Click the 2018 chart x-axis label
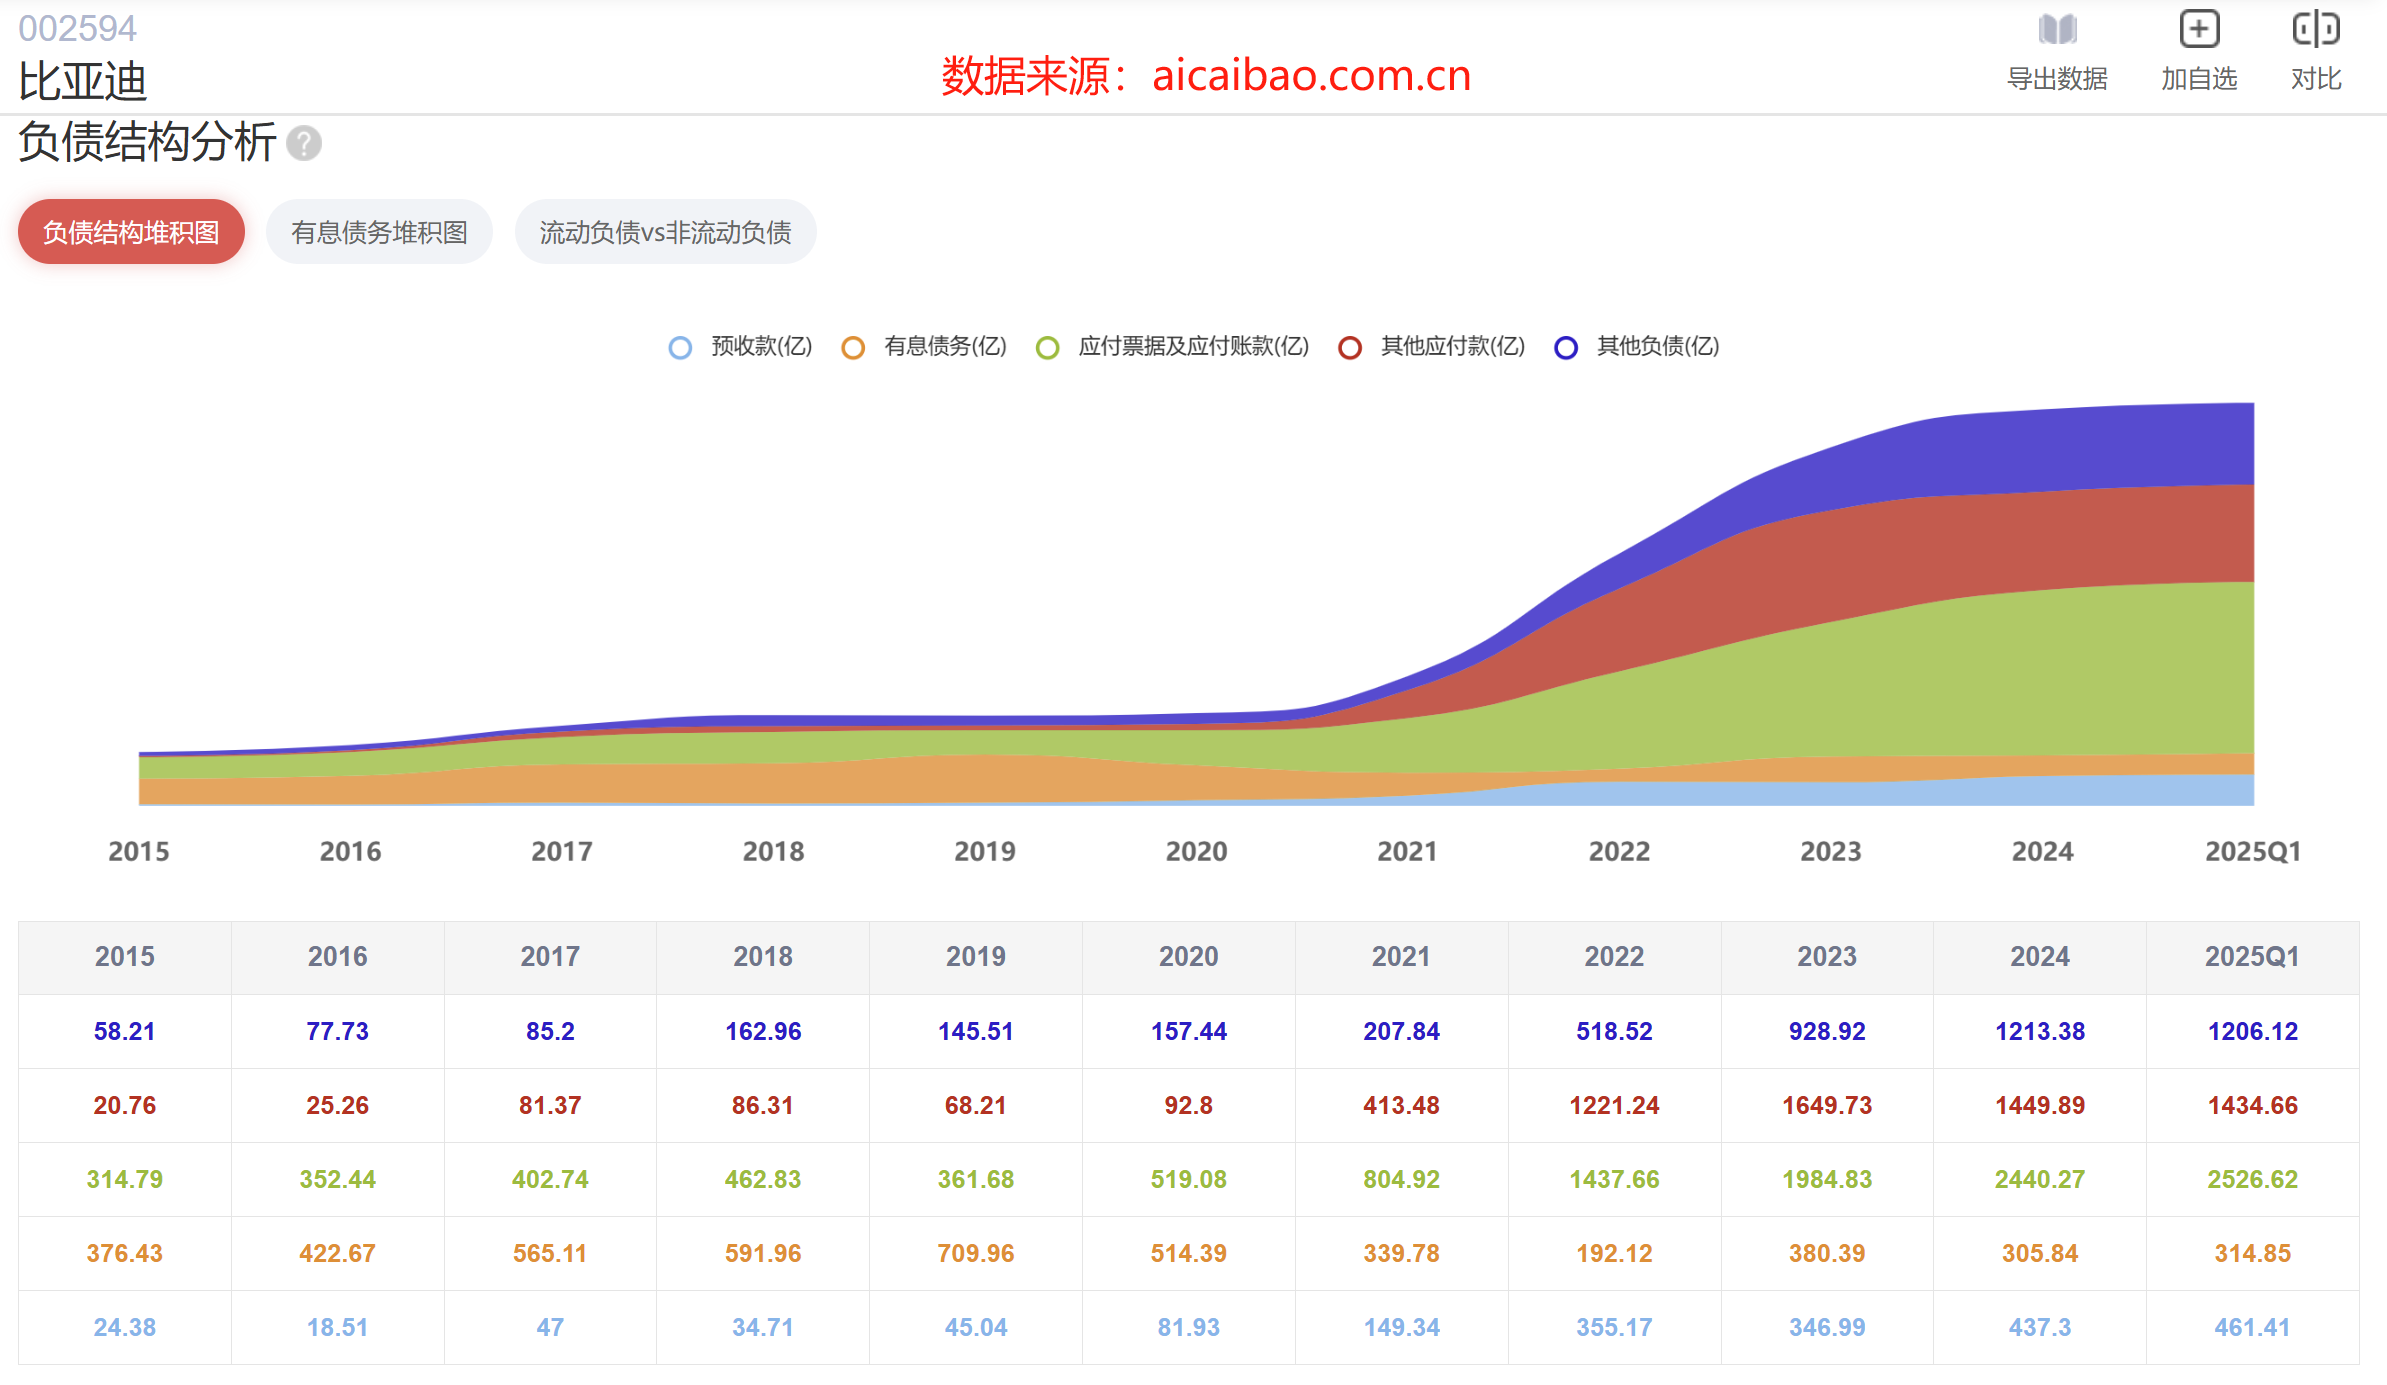This screenshot has height=1385, width=2387. click(773, 851)
